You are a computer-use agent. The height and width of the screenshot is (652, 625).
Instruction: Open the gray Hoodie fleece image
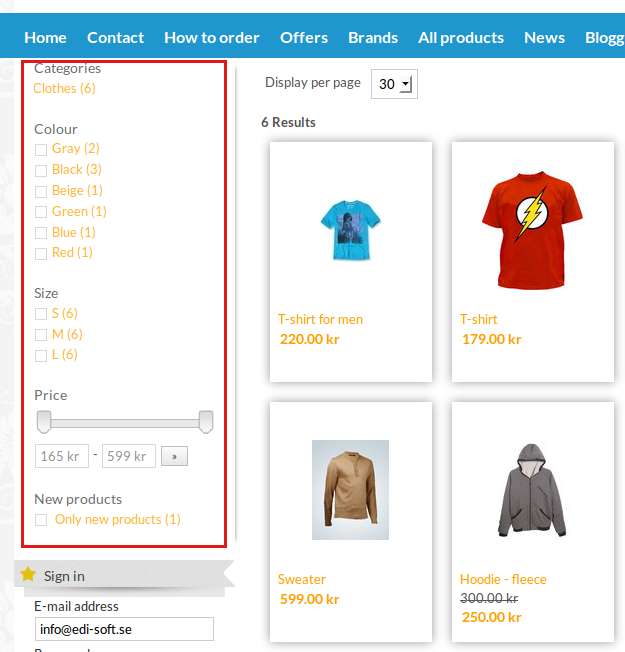(532, 490)
